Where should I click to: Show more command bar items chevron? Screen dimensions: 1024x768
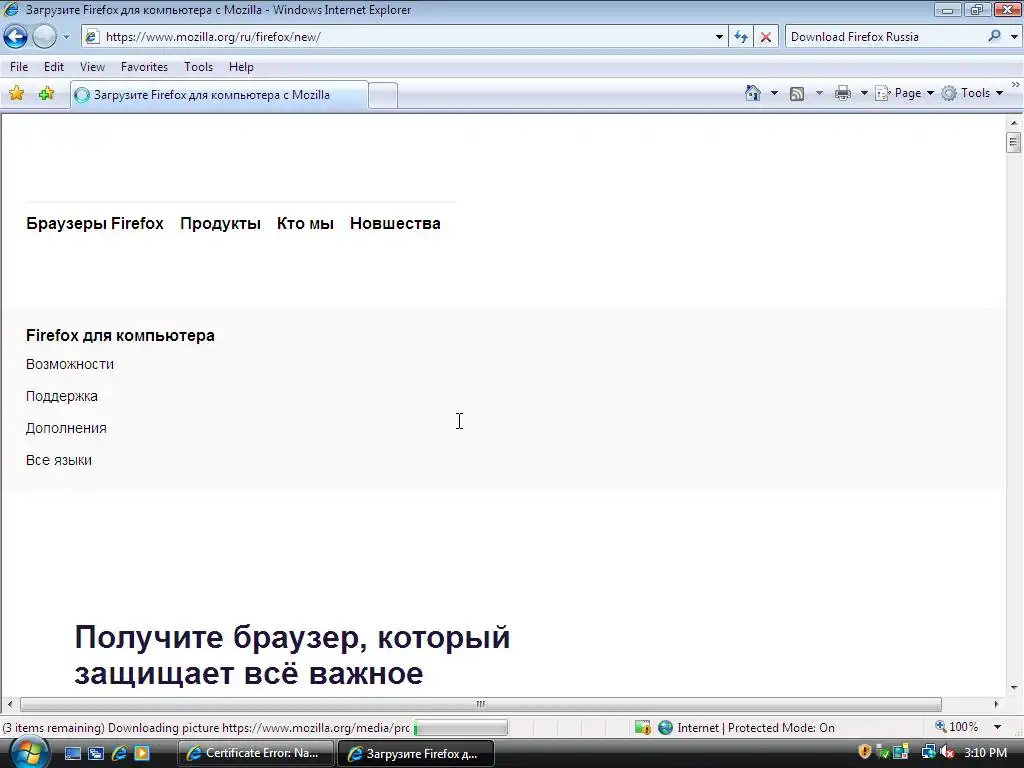(x=1016, y=85)
